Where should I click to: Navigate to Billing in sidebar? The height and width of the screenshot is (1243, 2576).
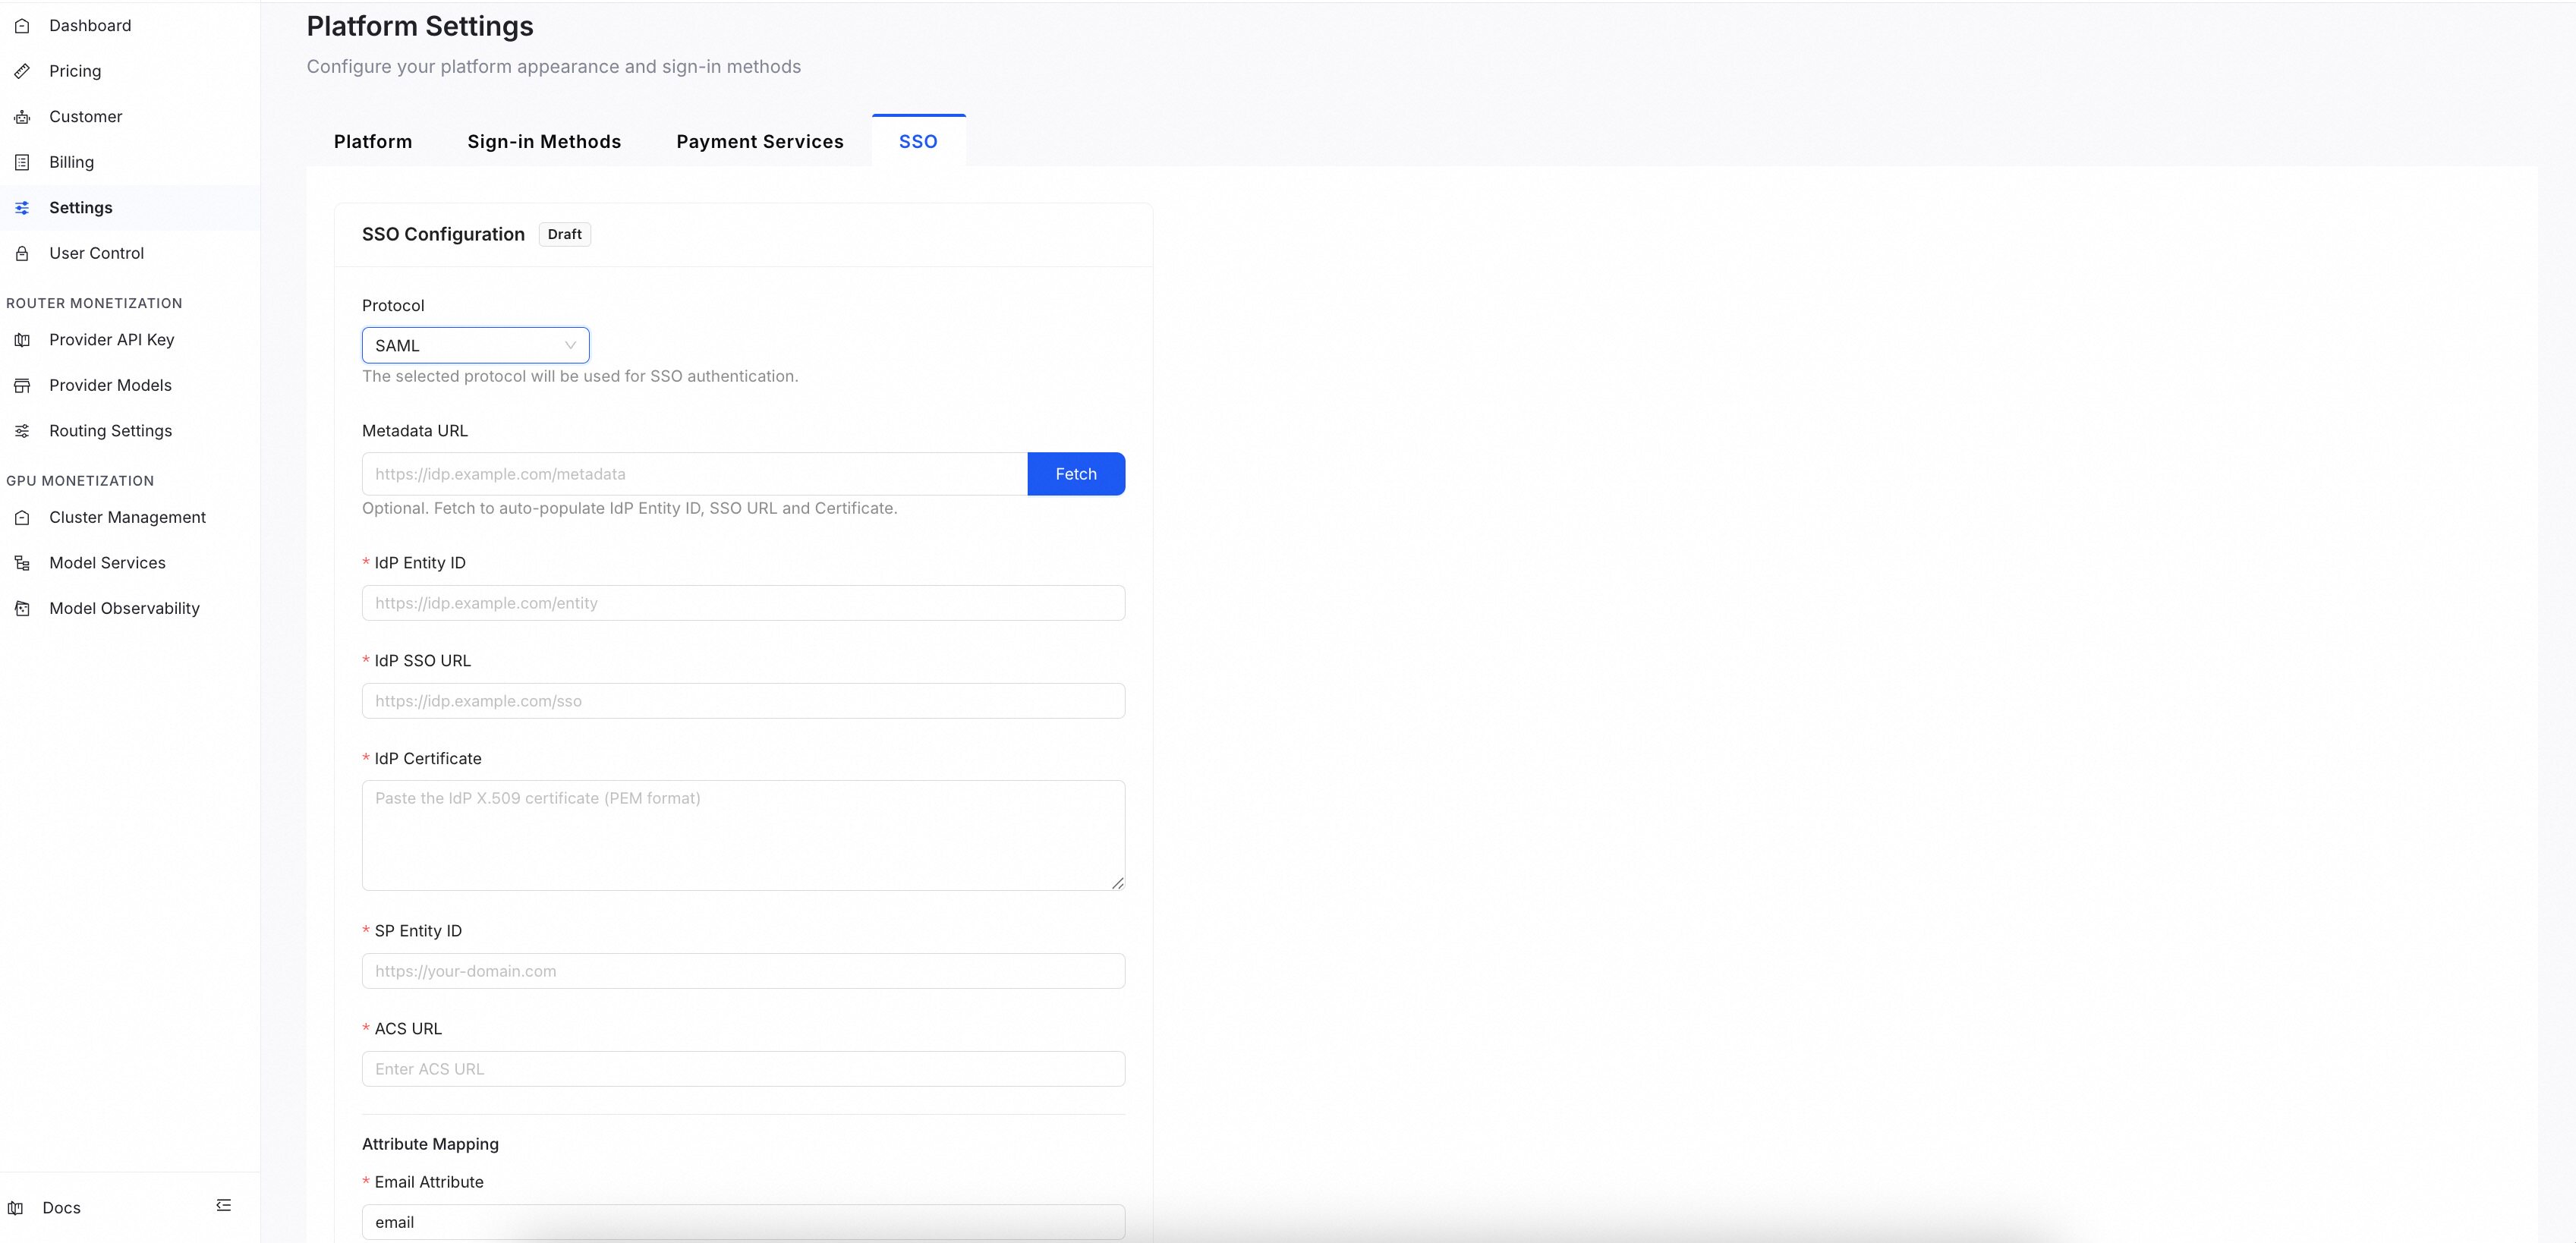click(130, 162)
